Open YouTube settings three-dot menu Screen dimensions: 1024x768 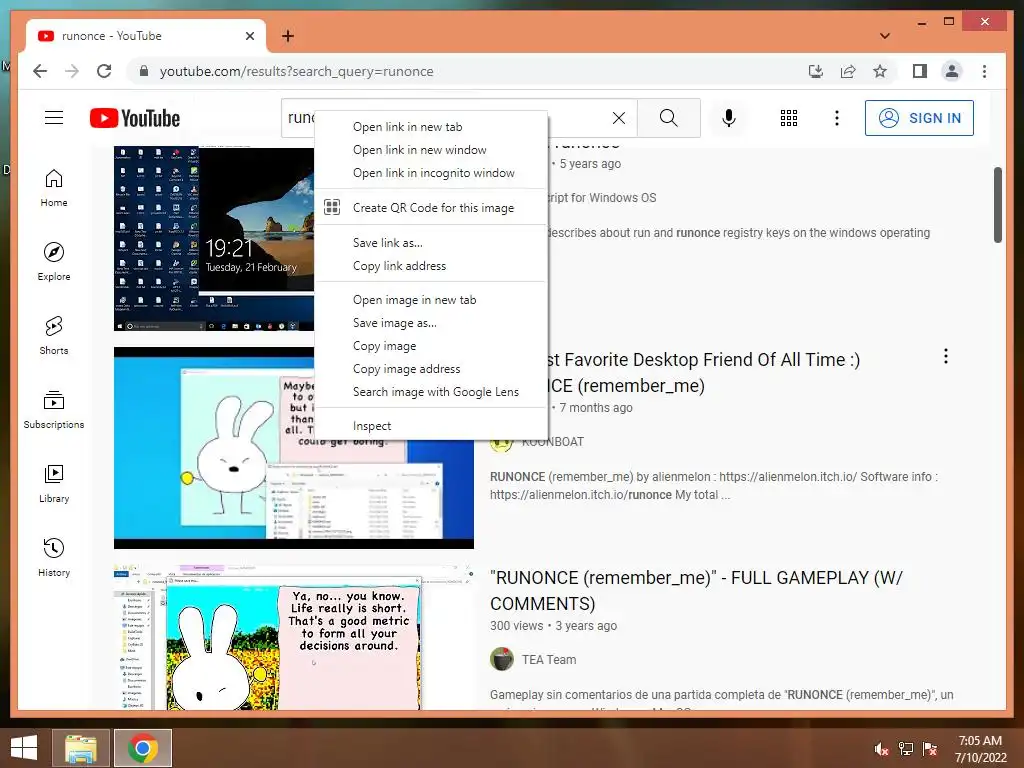(837, 118)
